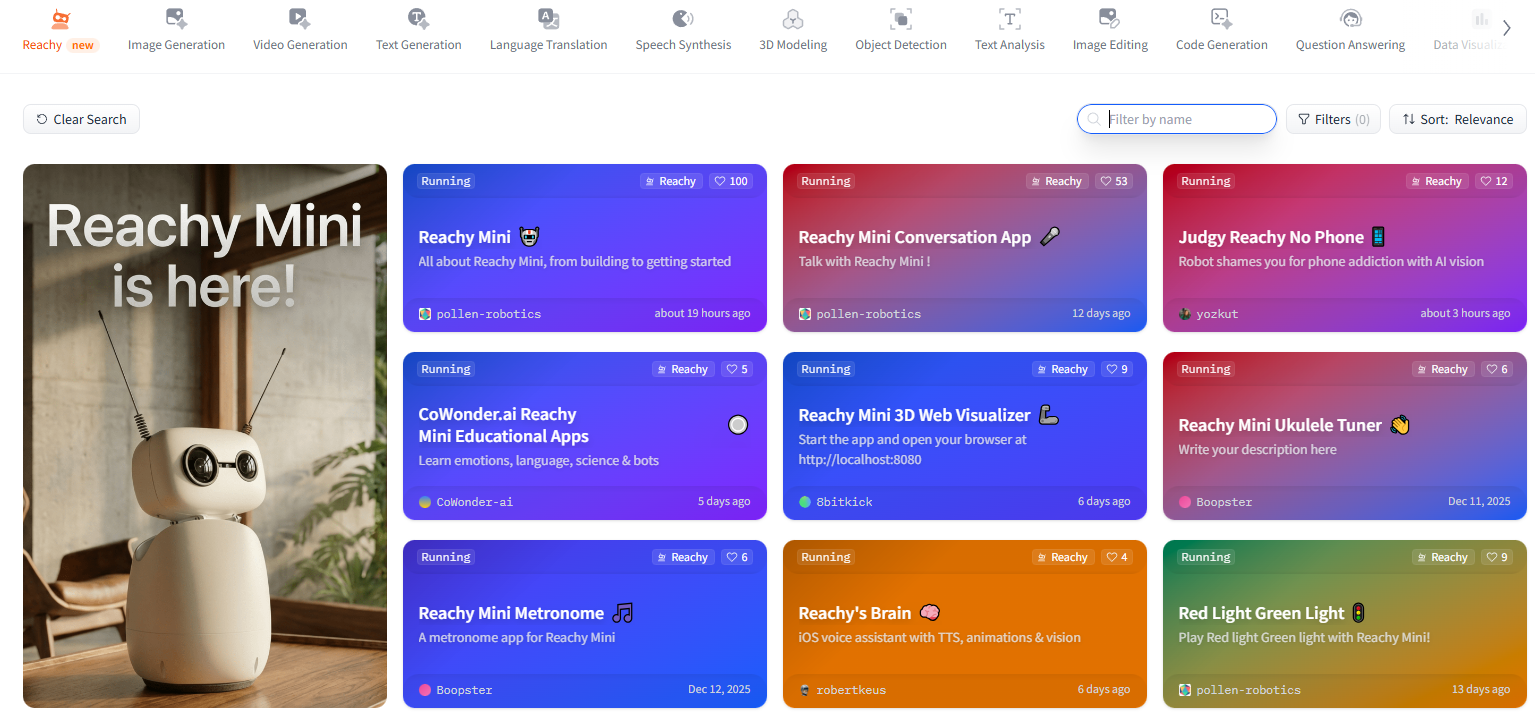Open the Filters (0) menu

click(1333, 119)
